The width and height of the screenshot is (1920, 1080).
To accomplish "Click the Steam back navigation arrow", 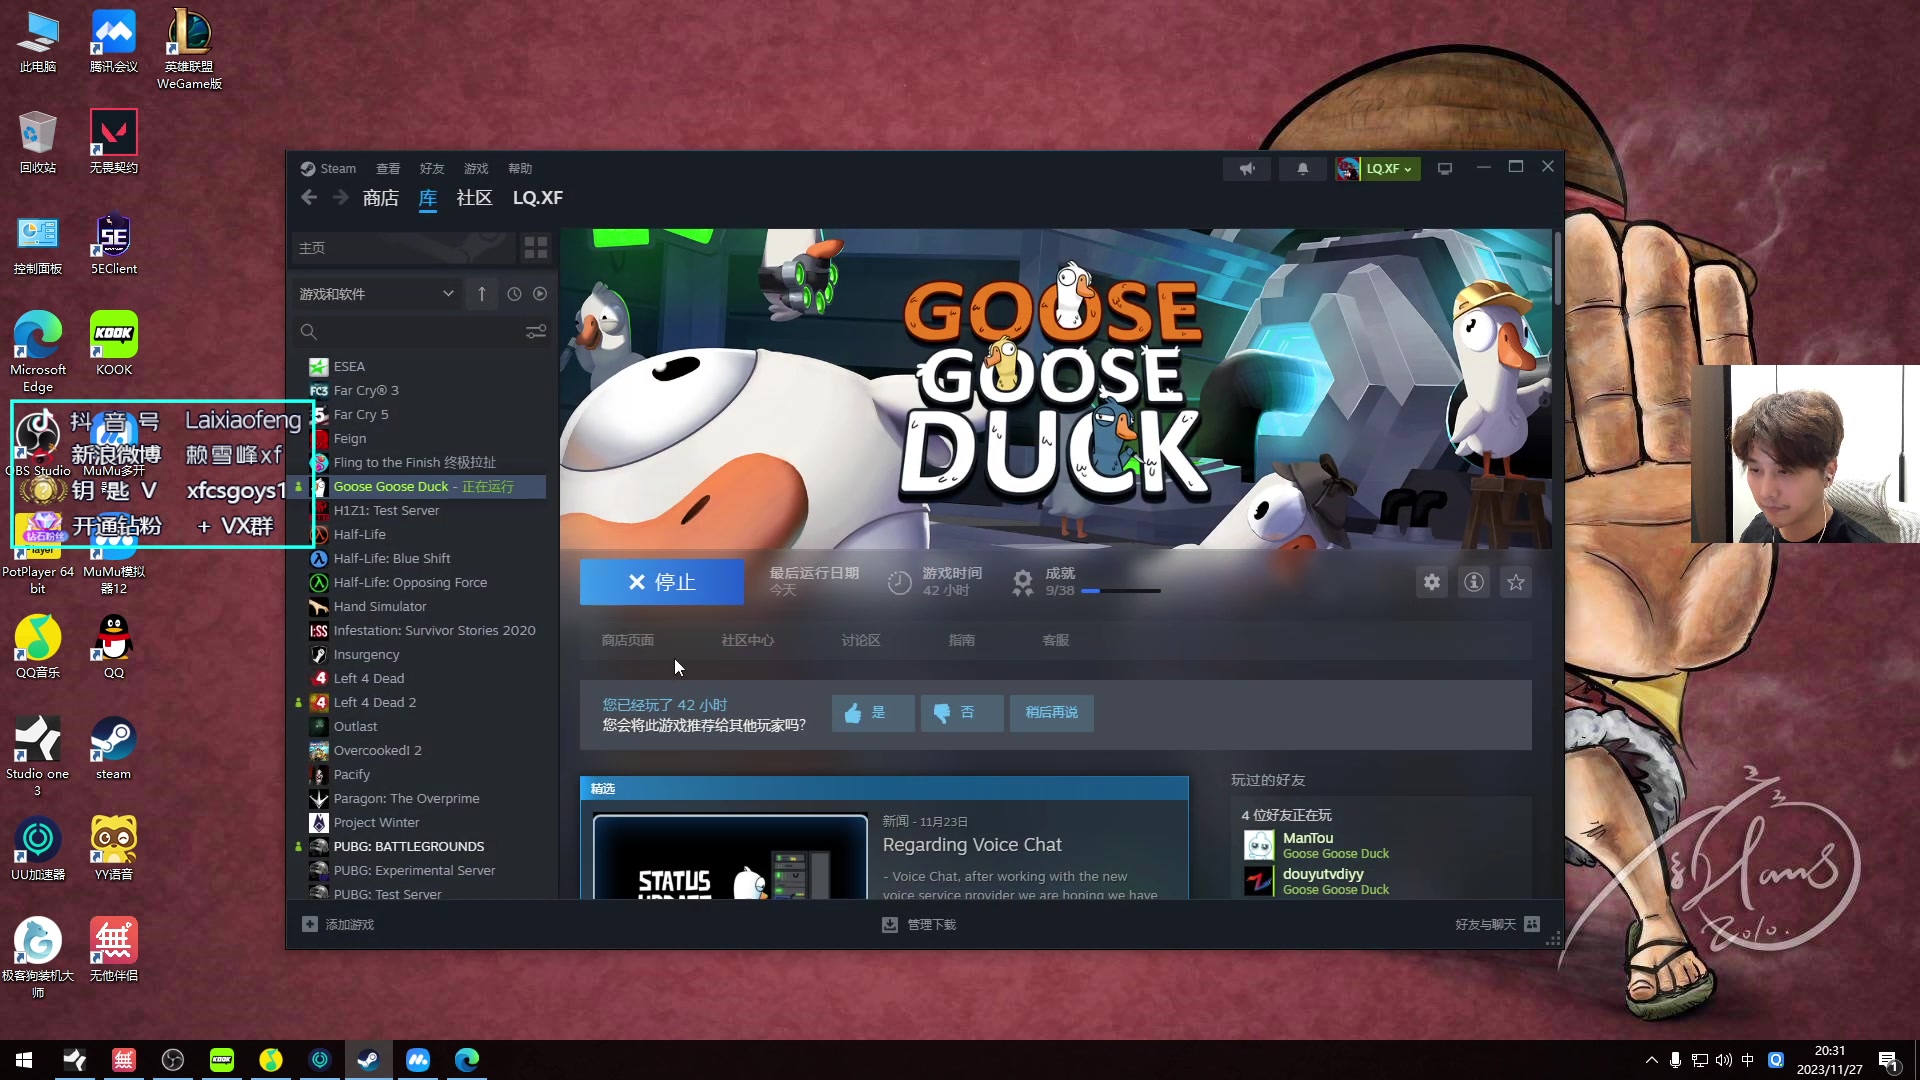I will [x=309, y=197].
